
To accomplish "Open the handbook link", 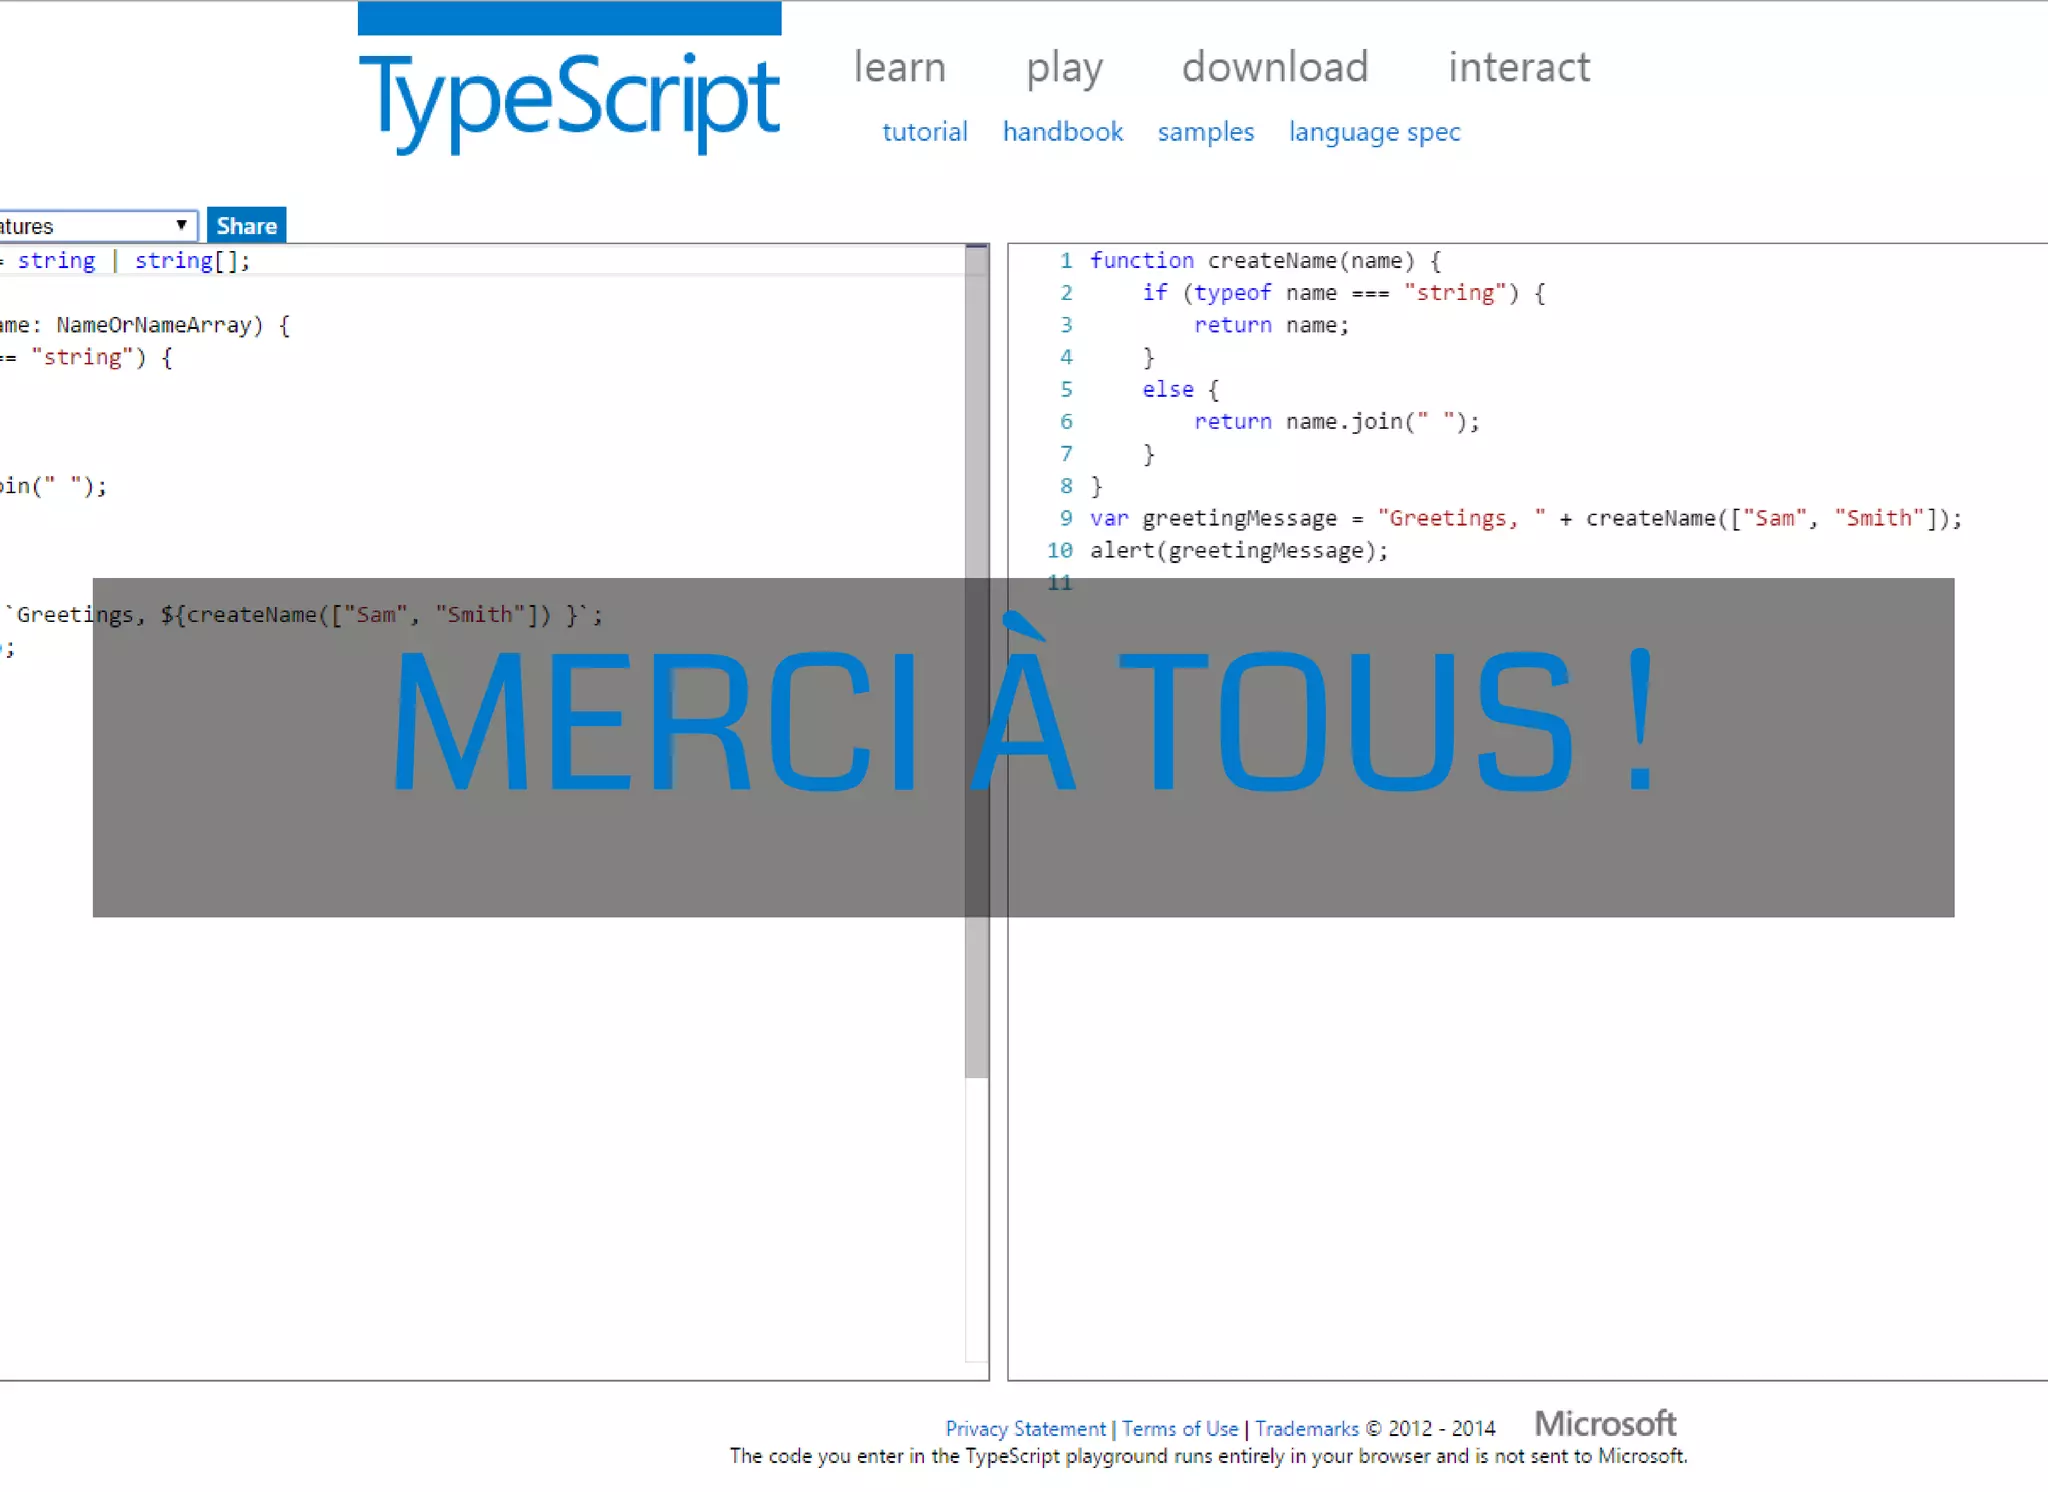I will click(1063, 132).
